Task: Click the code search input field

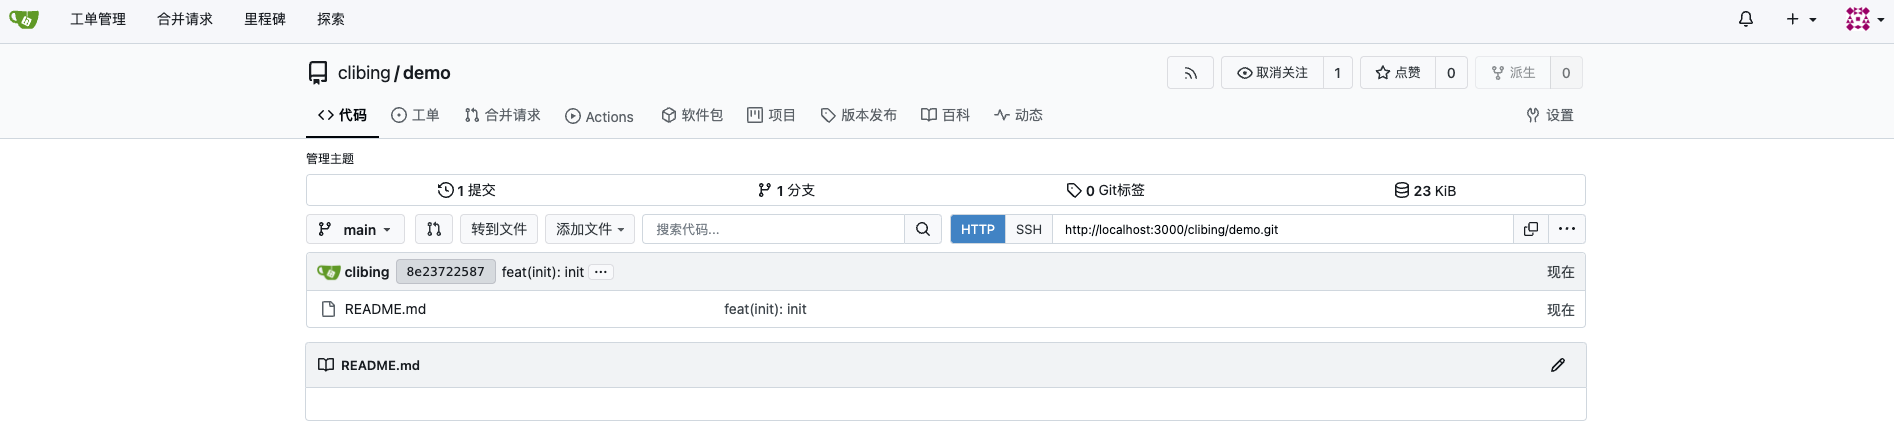Action: [x=773, y=229]
